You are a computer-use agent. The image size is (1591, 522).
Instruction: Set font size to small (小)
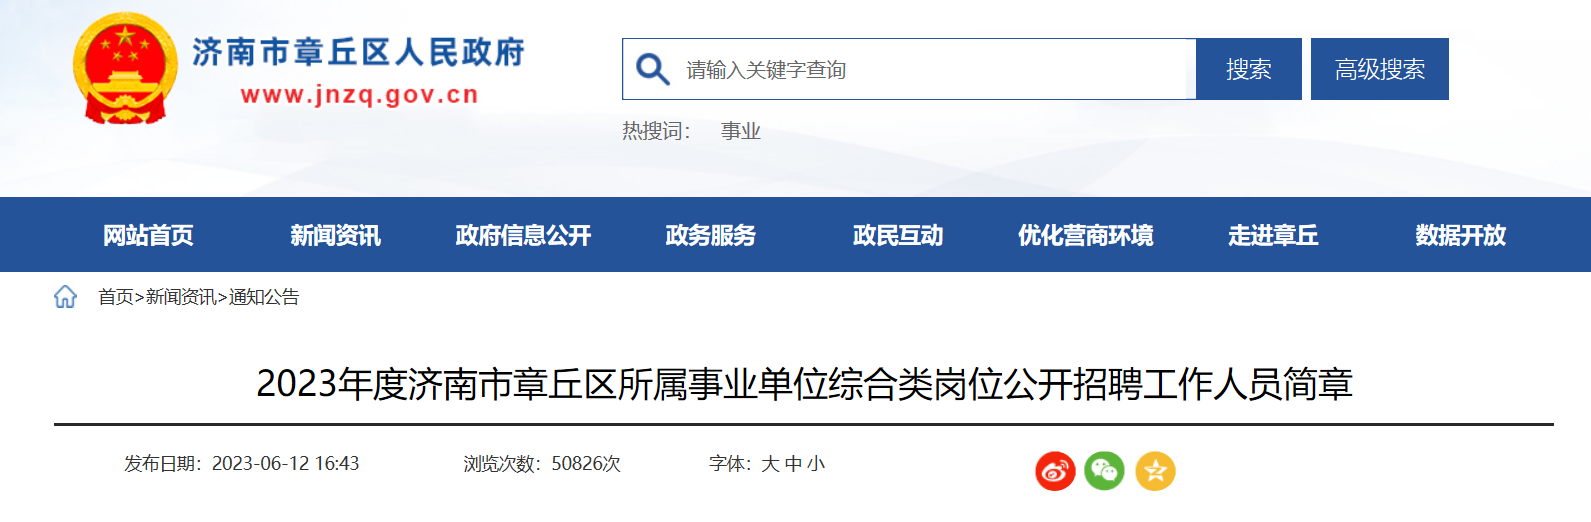(816, 464)
